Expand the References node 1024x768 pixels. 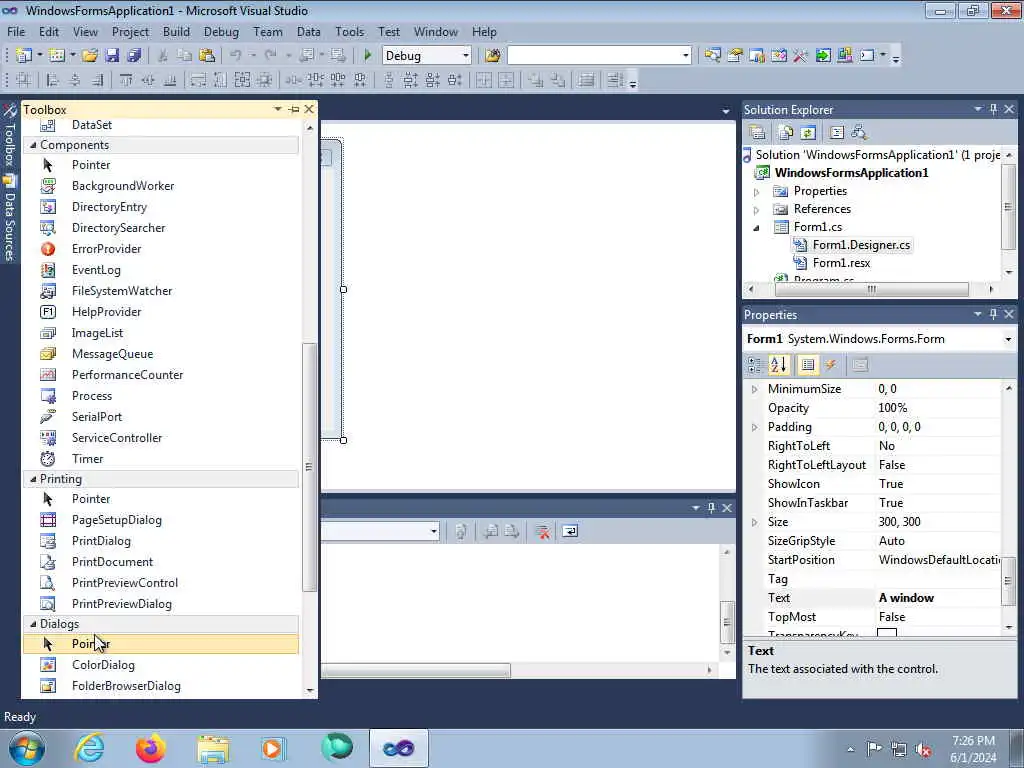(757, 210)
